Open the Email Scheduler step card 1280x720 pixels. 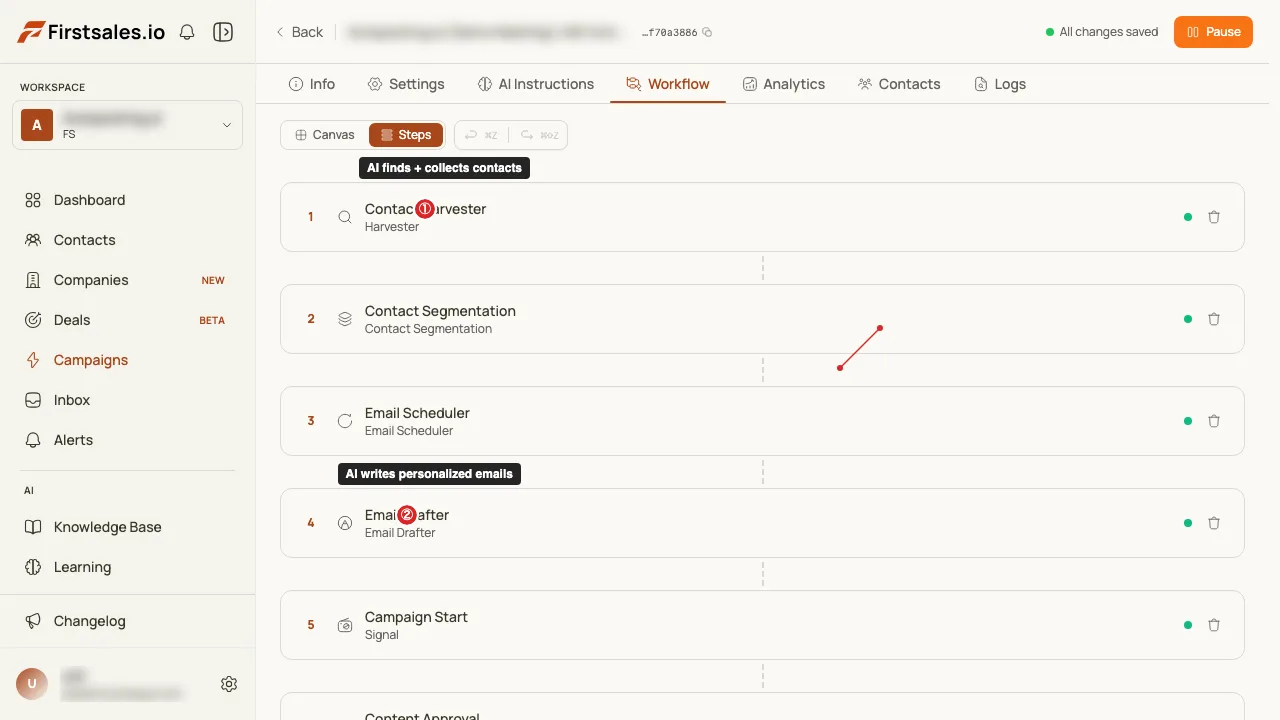pyautogui.click(x=762, y=421)
